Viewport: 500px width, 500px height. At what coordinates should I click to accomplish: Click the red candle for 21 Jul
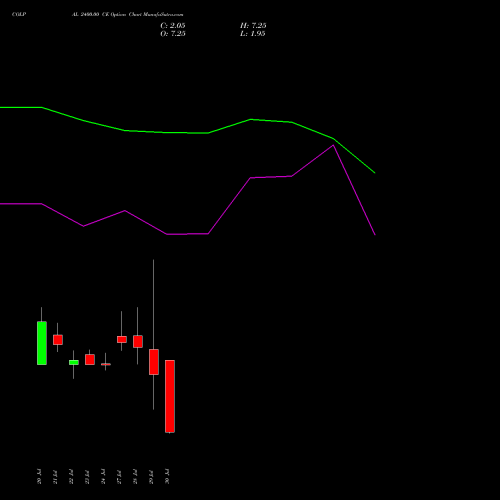point(58,340)
